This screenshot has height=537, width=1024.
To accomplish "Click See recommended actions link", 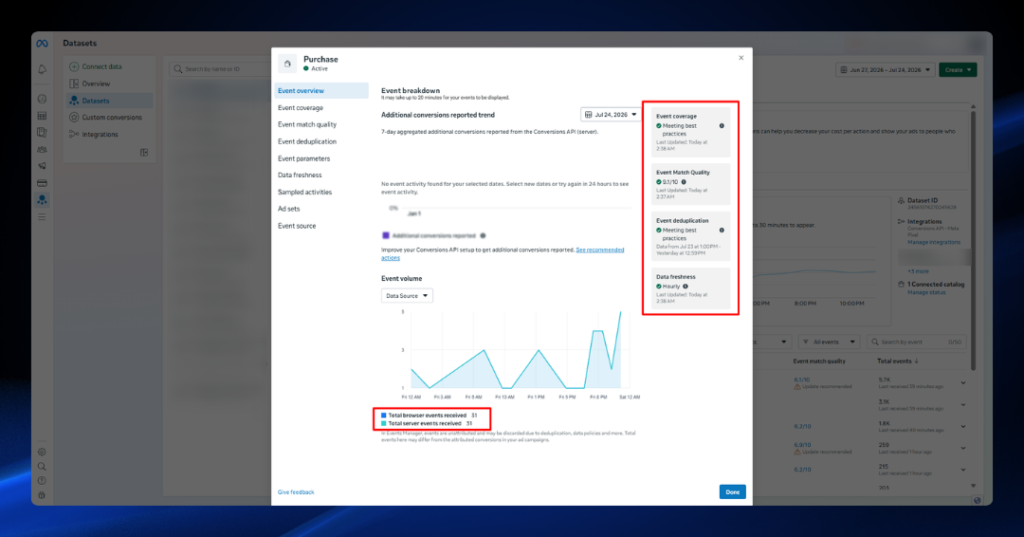I will 502,253.
